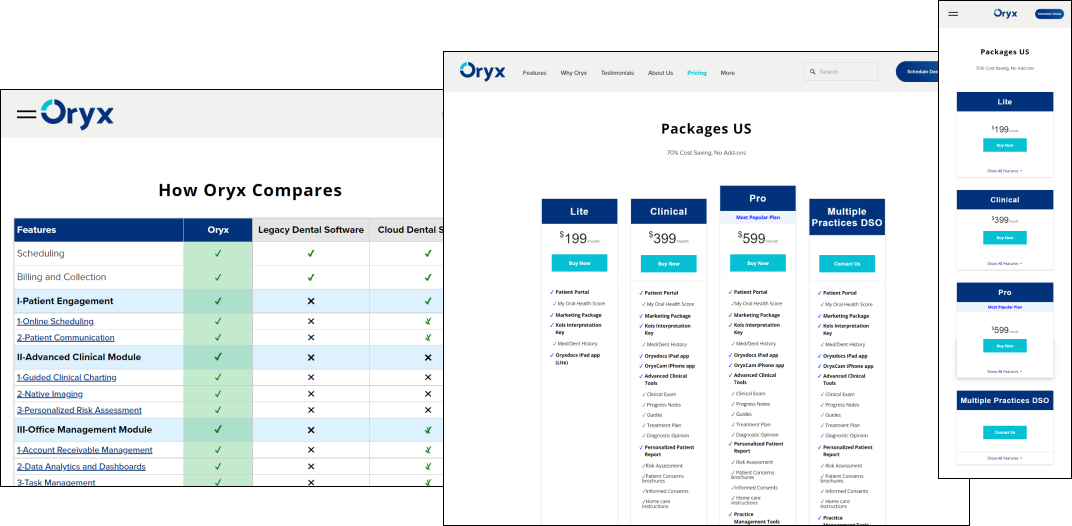Image resolution: width=1072 pixels, height=526 pixels.
Task: Click the Clinical plan header on the desktop page
Action: [669, 211]
